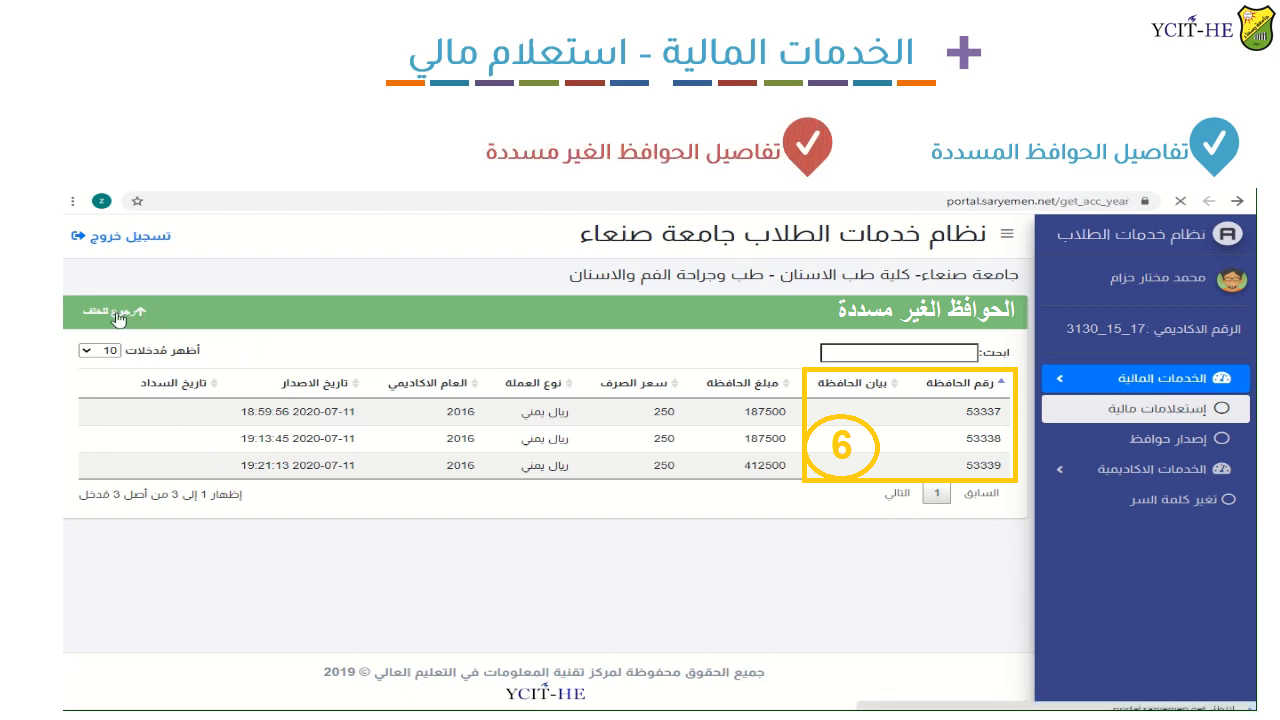1280x720 pixels.
Task: Sort table by رقم الحافظة column
Action: (960, 383)
